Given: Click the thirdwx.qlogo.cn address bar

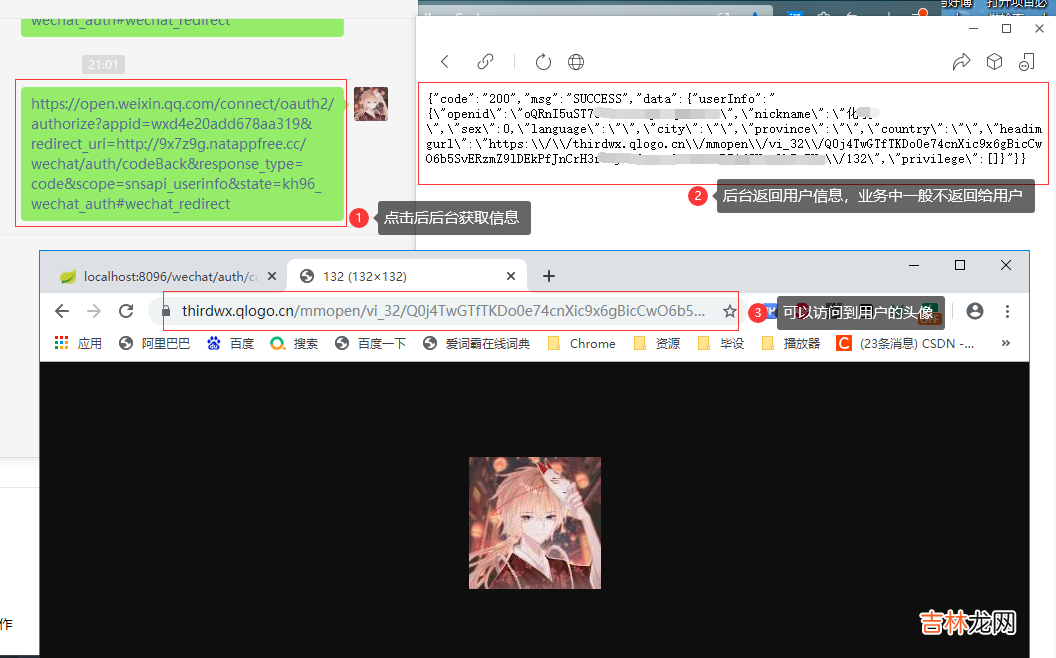Looking at the screenshot, I should click(440, 311).
